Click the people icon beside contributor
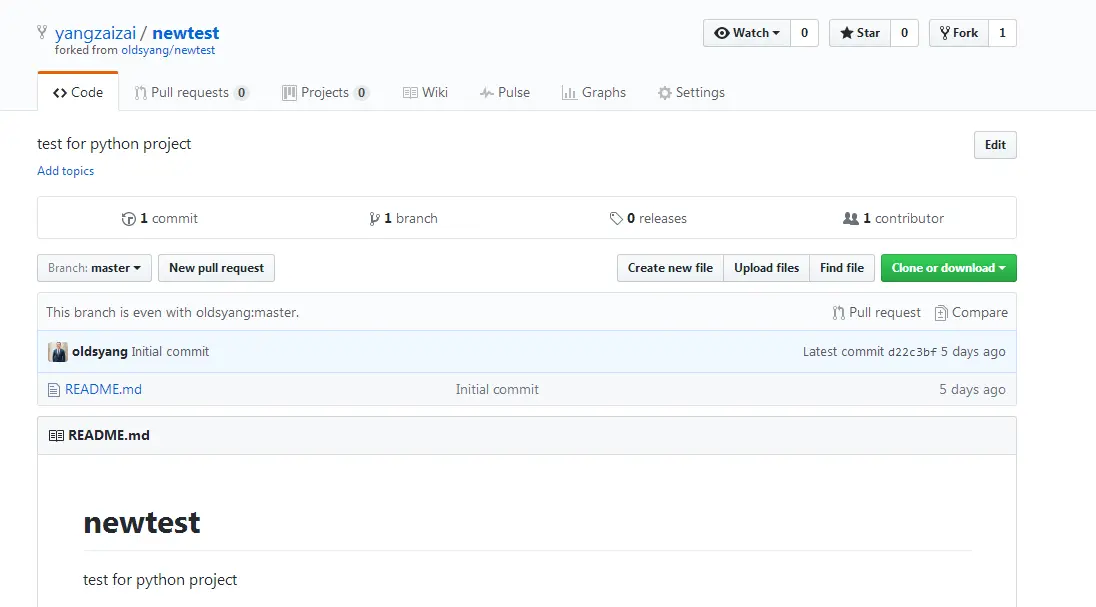The image size is (1096, 607). point(851,218)
